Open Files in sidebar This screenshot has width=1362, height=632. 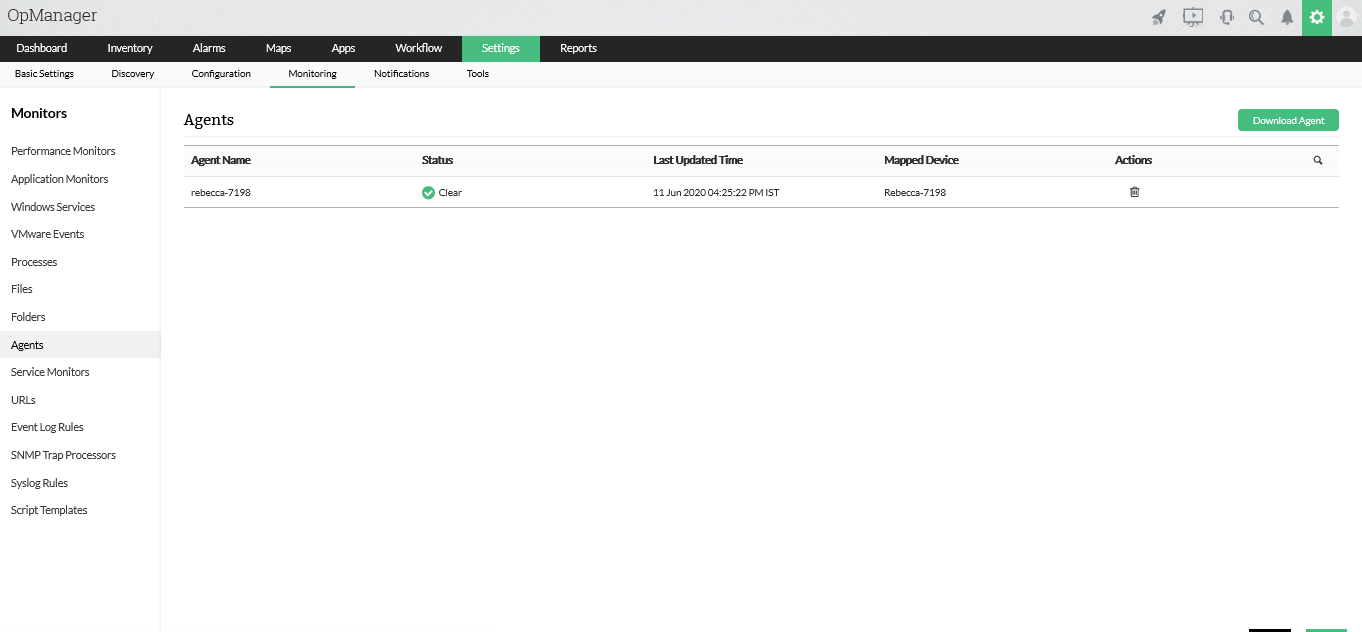[22, 289]
